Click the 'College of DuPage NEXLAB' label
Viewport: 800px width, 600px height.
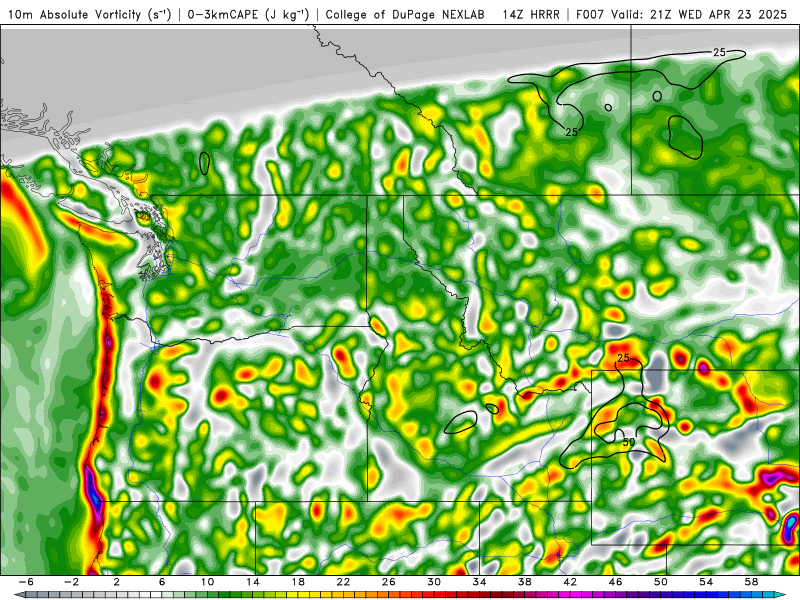tap(405, 15)
